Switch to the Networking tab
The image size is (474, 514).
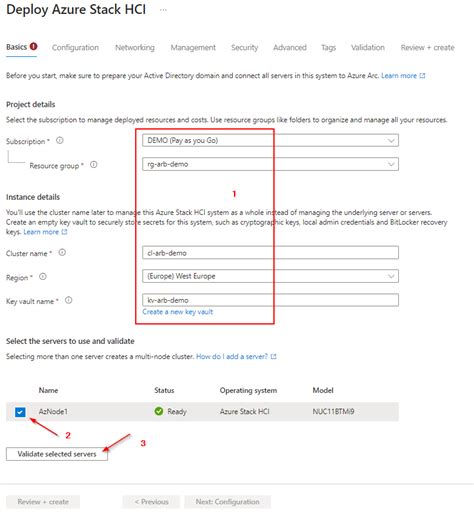[x=135, y=48]
